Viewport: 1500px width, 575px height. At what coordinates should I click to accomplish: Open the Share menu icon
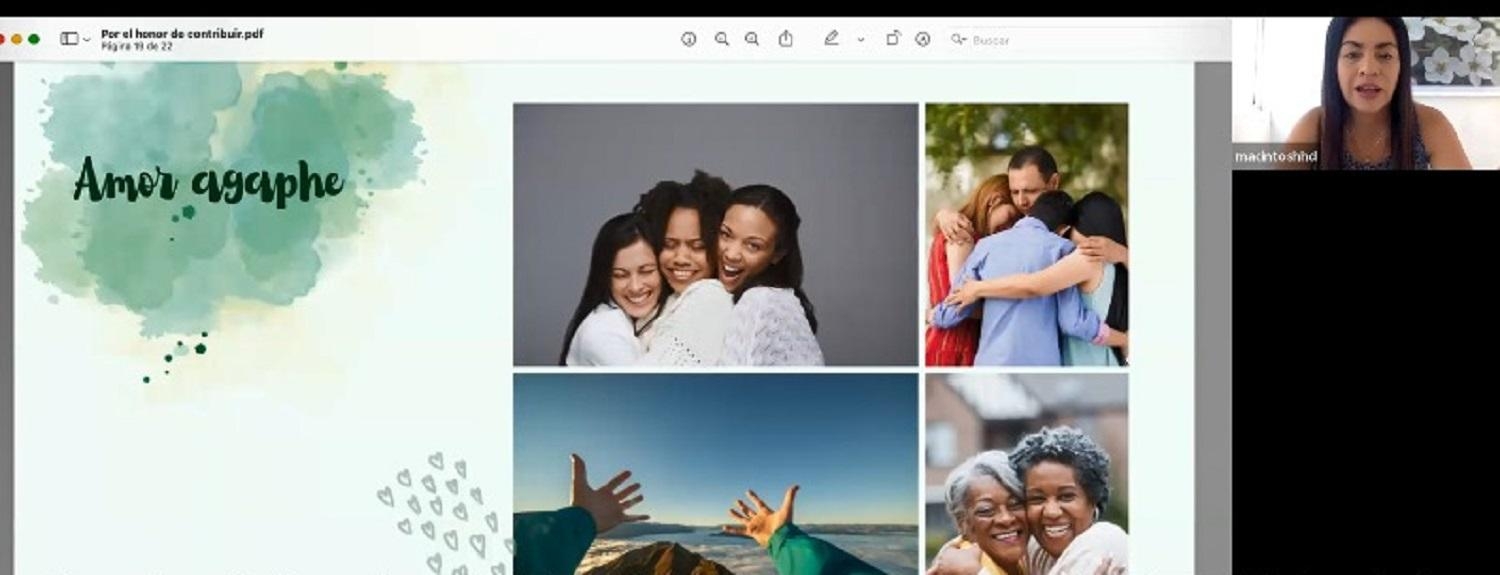786,39
